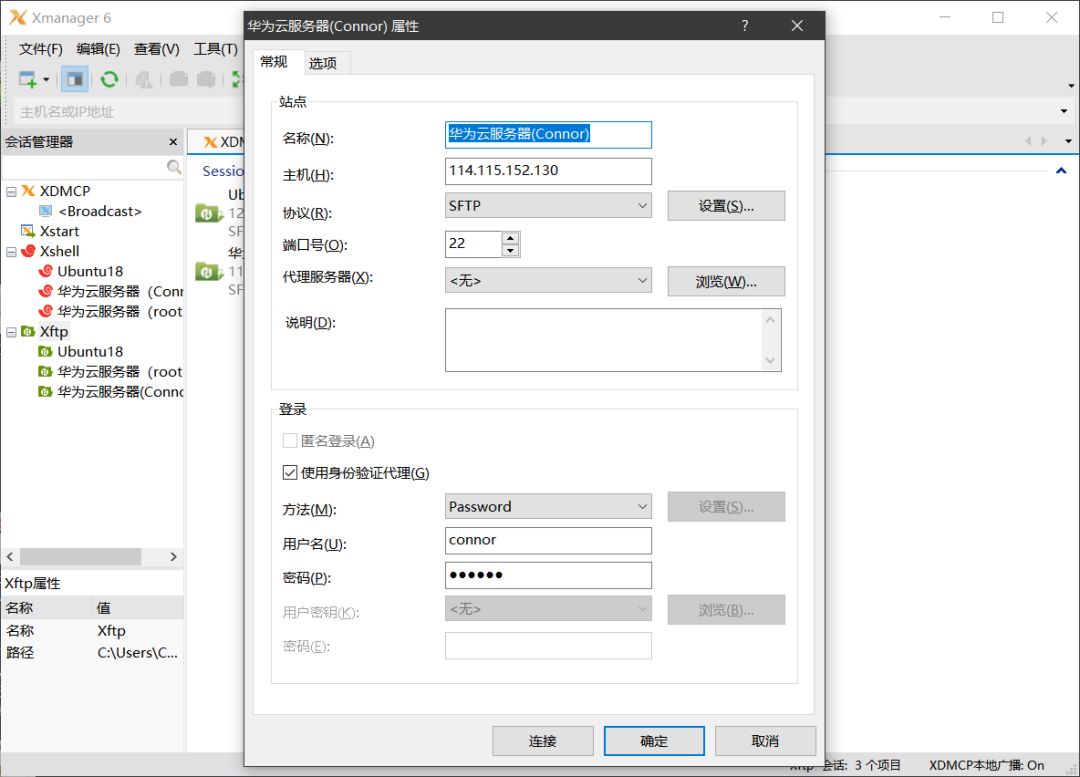Click the 值 column header in Xftp属性
The height and width of the screenshot is (777, 1080).
click(138, 608)
